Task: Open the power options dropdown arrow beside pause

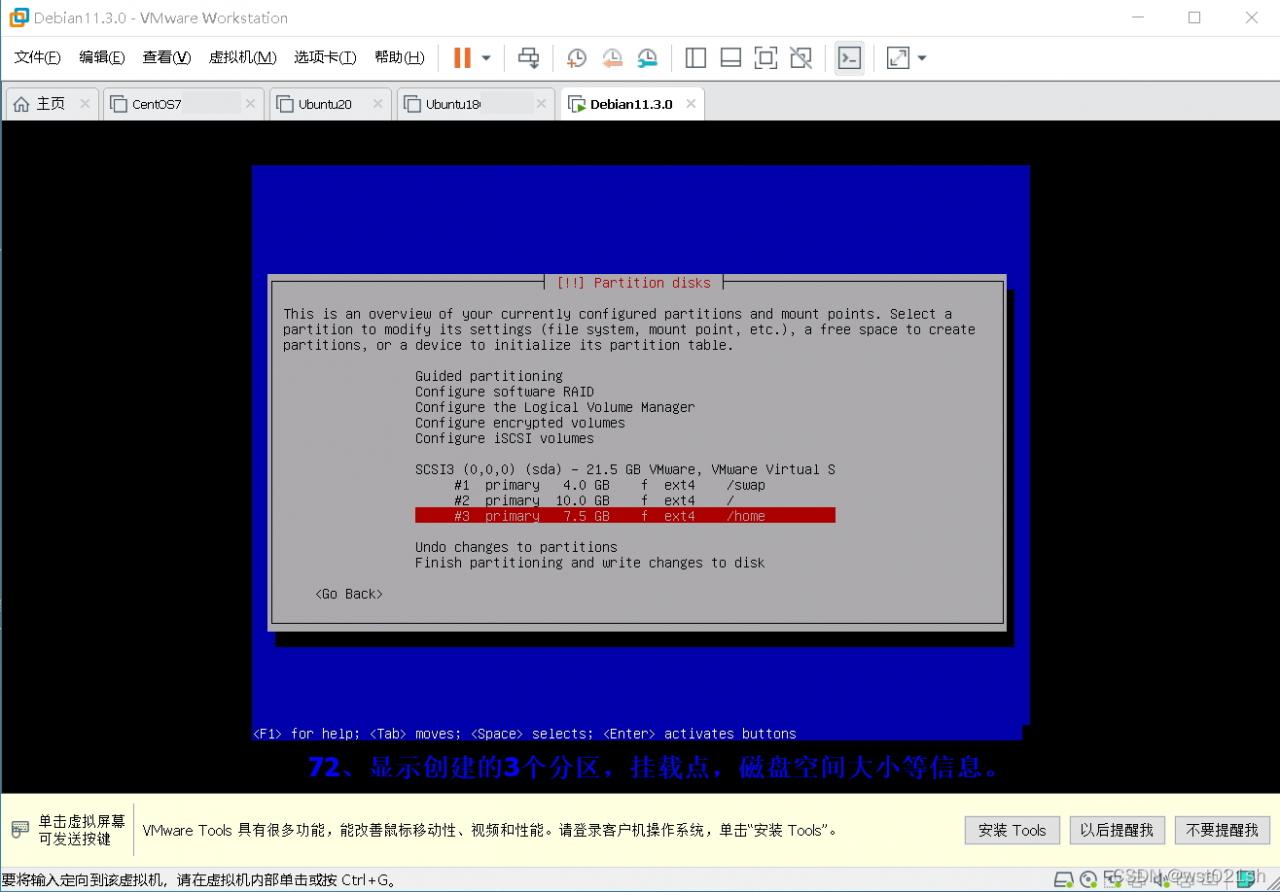Action: [x=486, y=58]
